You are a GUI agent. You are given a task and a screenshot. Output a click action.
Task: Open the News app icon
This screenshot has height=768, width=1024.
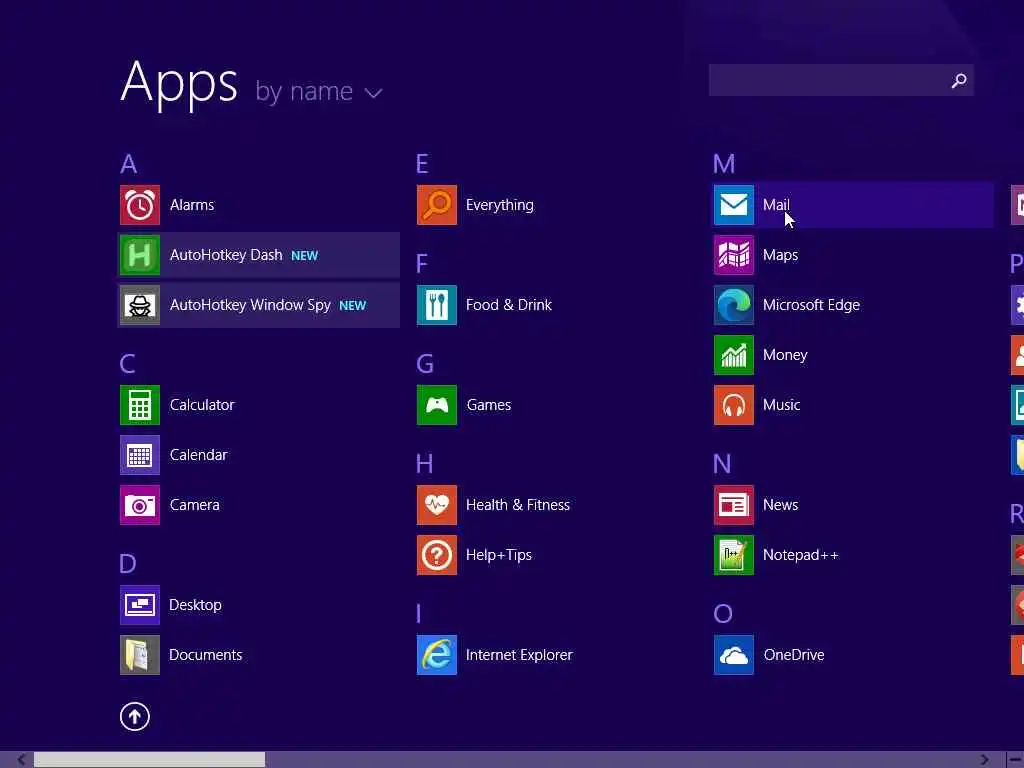pos(734,505)
